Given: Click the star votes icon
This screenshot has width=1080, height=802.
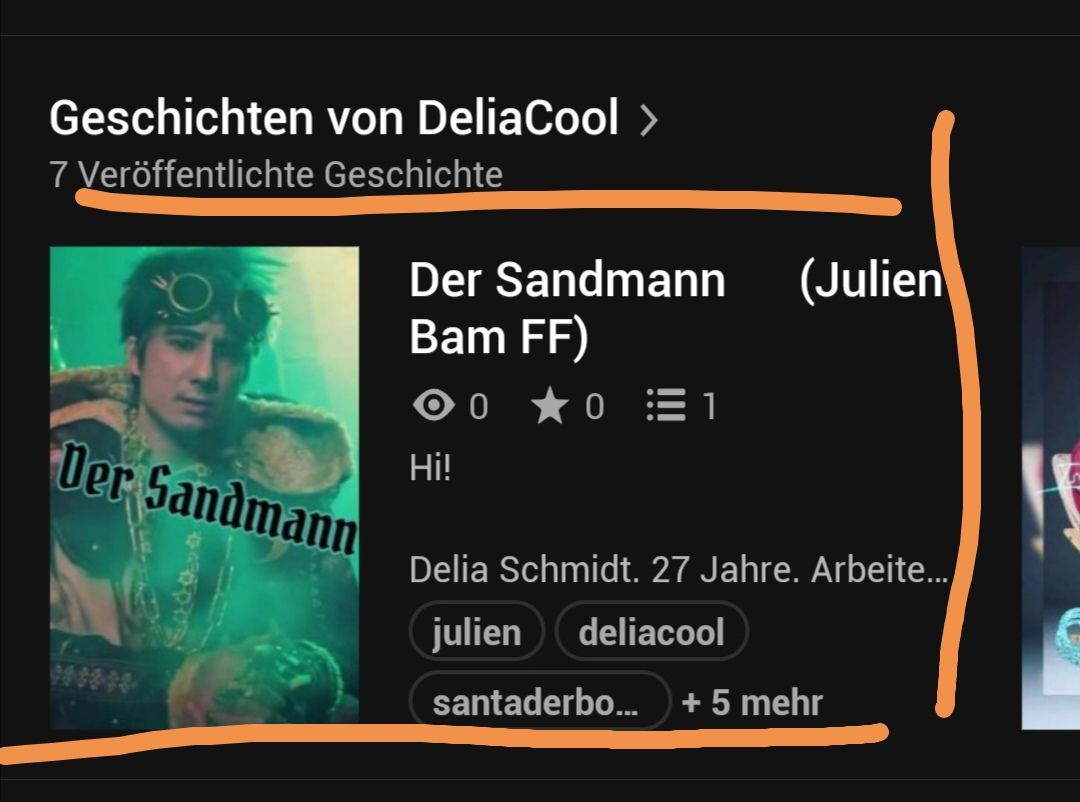Looking at the screenshot, I should tap(549, 405).
